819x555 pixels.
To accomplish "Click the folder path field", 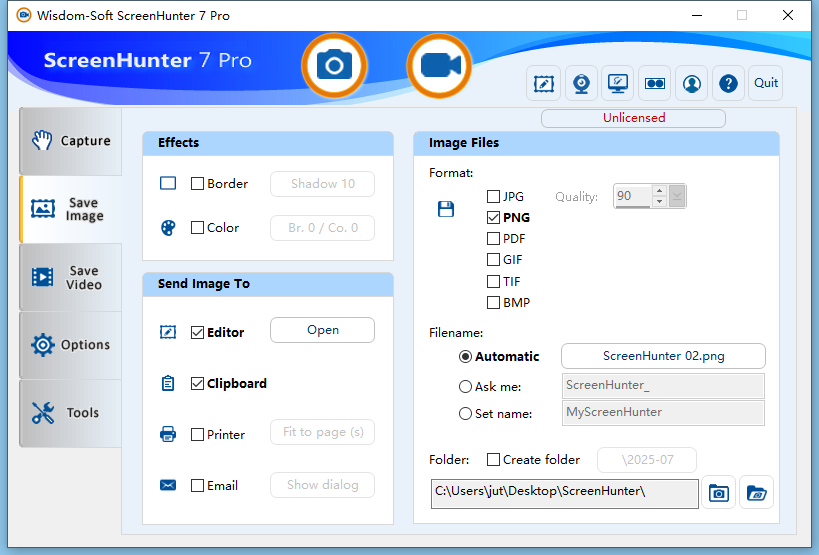I will (565, 494).
